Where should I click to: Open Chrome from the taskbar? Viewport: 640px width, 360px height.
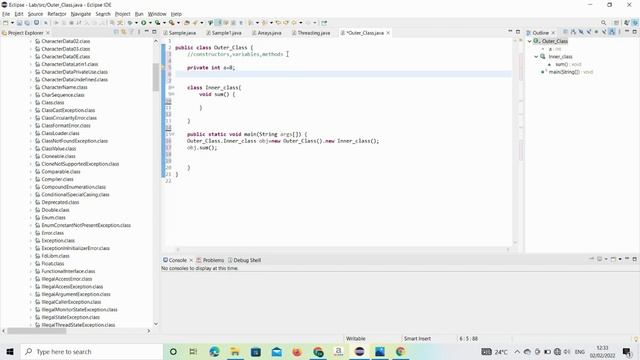(x=401, y=351)
